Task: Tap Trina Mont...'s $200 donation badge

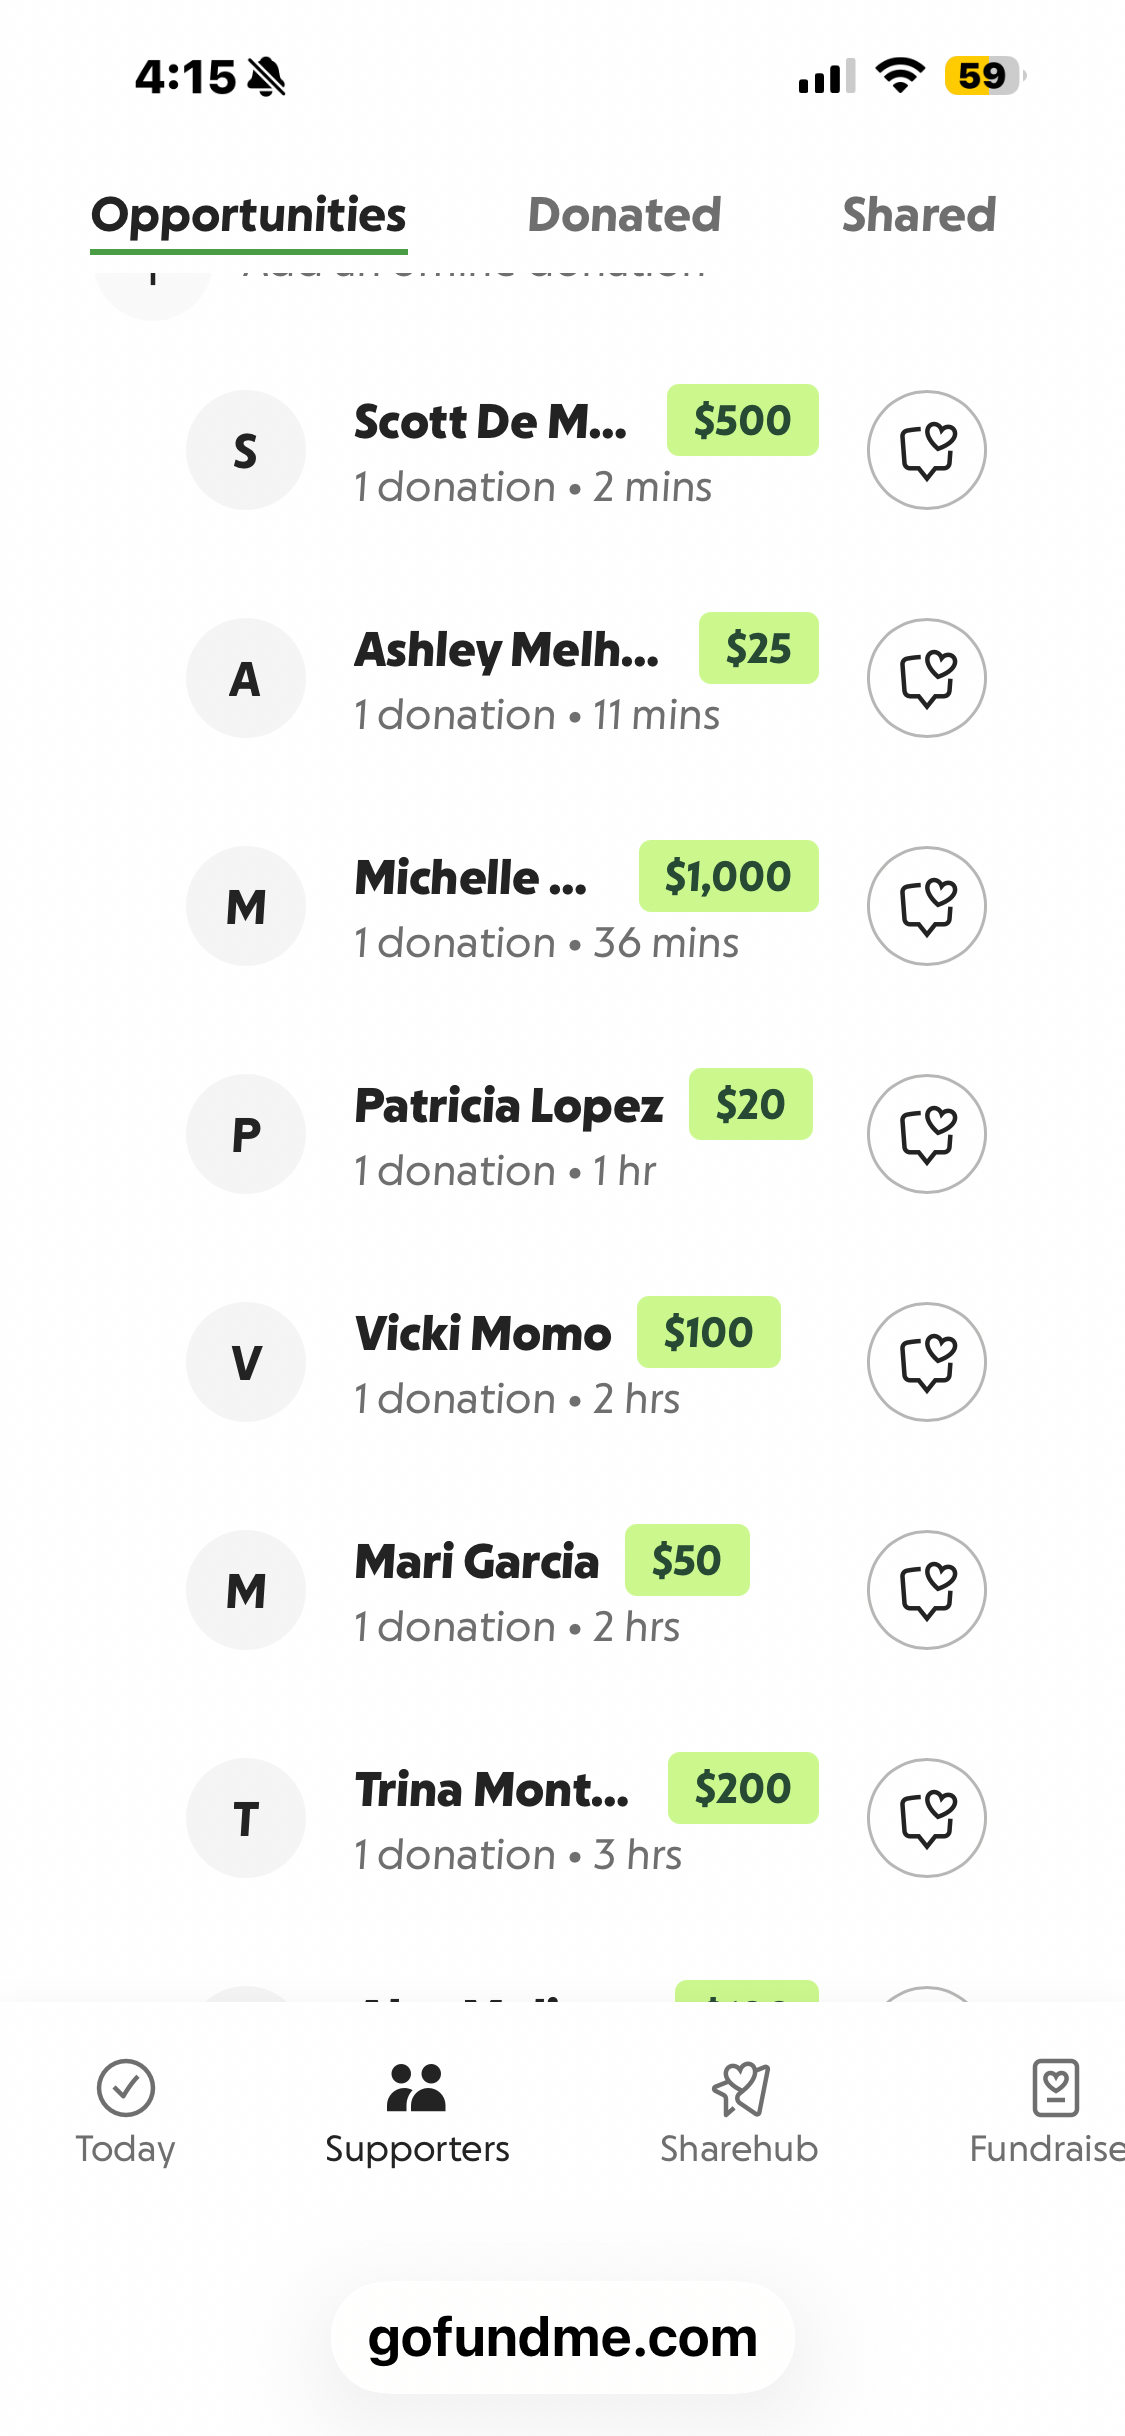Action: [743, 1789]
